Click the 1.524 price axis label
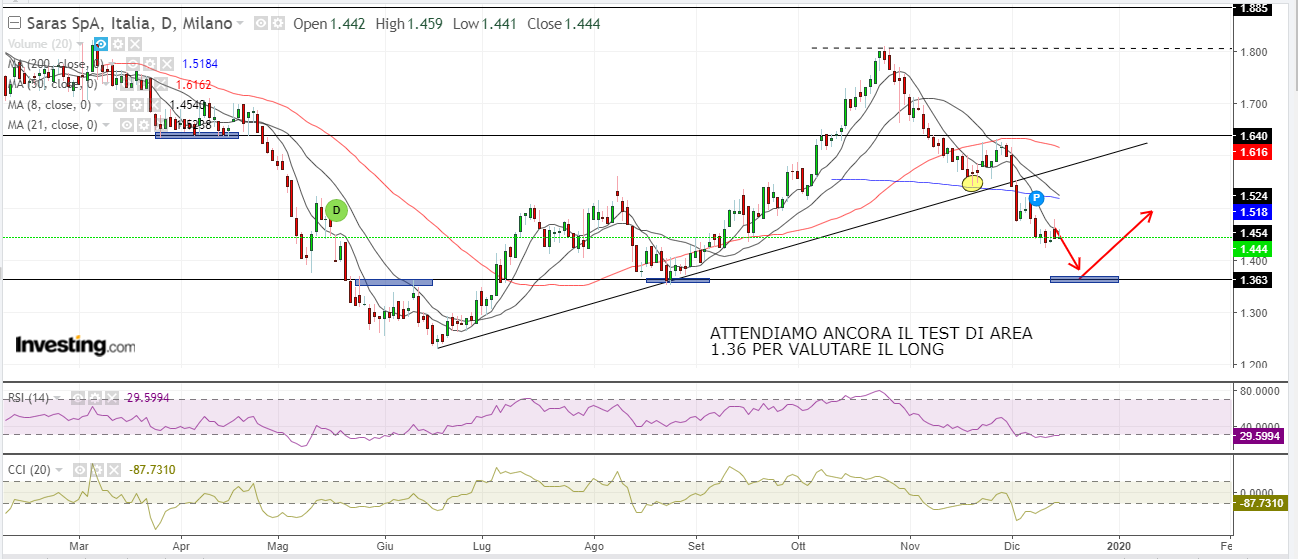1298x559 pixels. (x=1253, y=196)
